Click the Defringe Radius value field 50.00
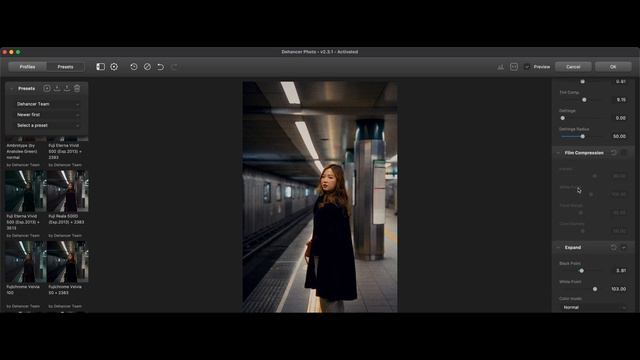The height and width of the screenshot is (360, 640). click(x=619, y=136)
